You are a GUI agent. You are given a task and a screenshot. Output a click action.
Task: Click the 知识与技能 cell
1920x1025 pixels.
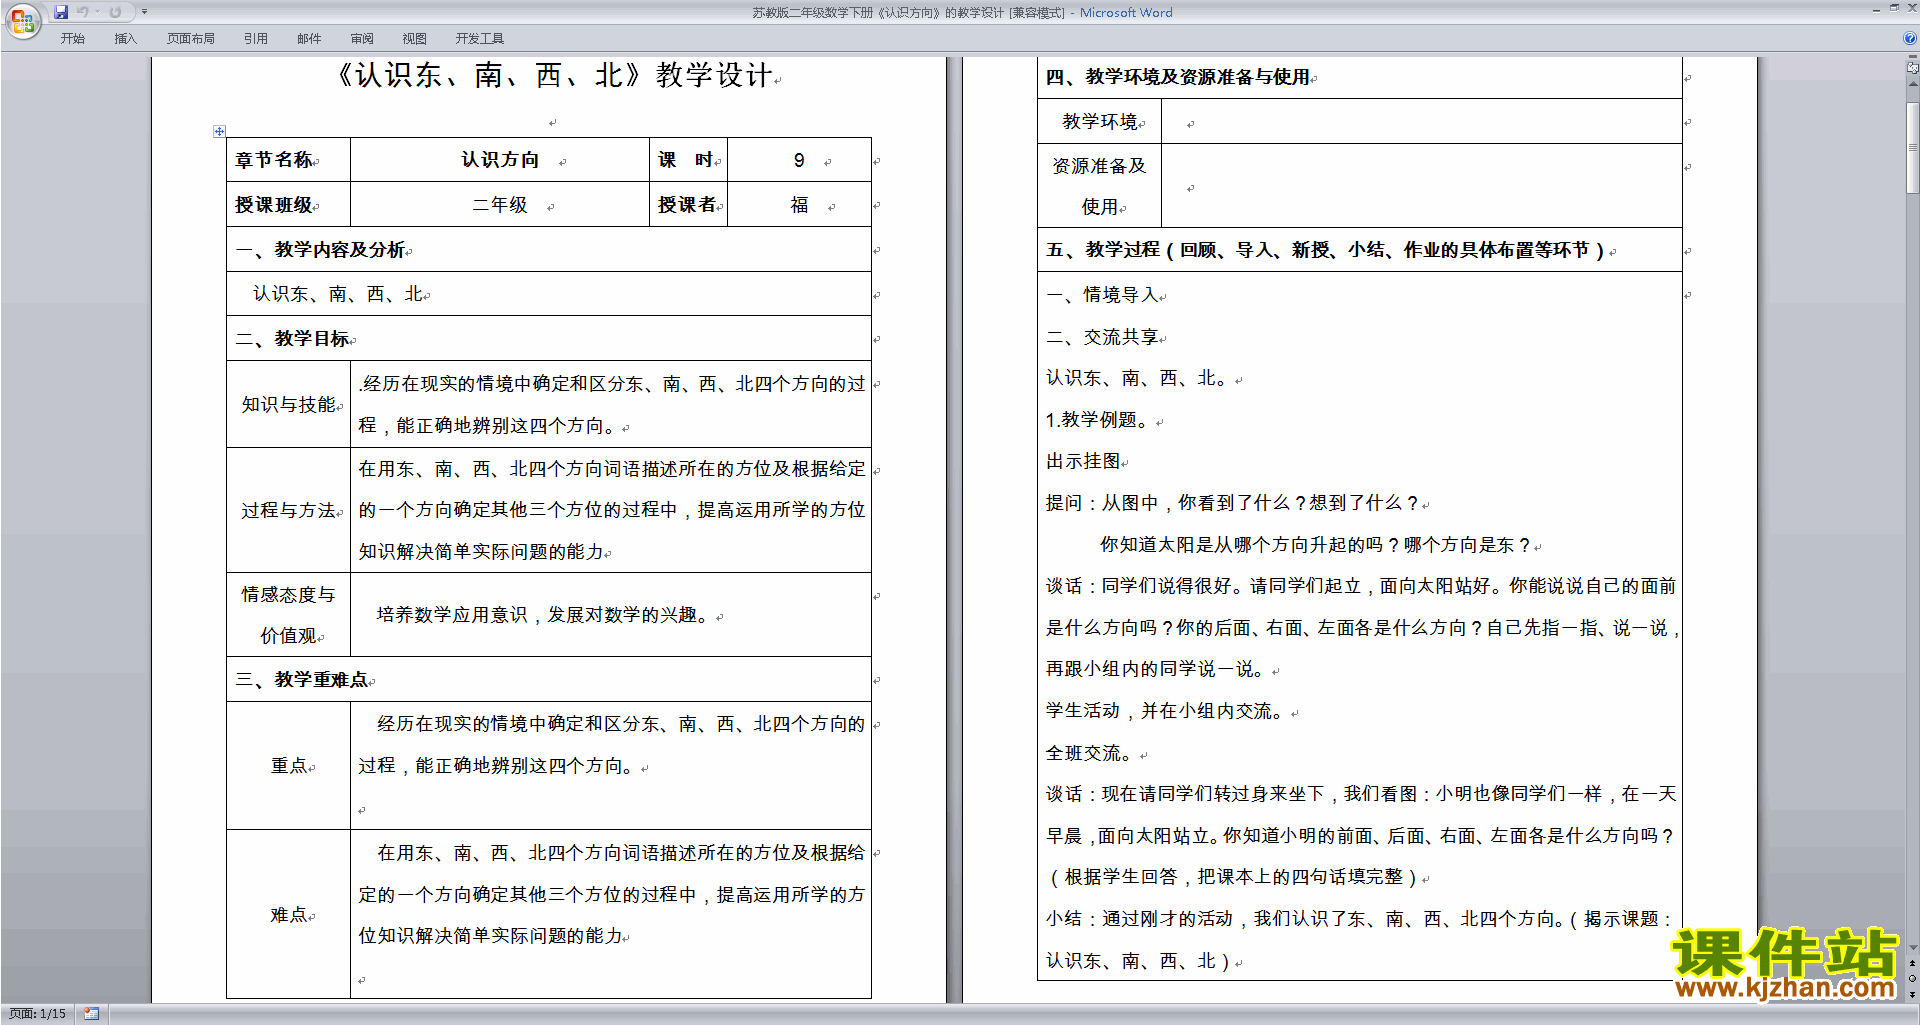[x=288, y=404]
